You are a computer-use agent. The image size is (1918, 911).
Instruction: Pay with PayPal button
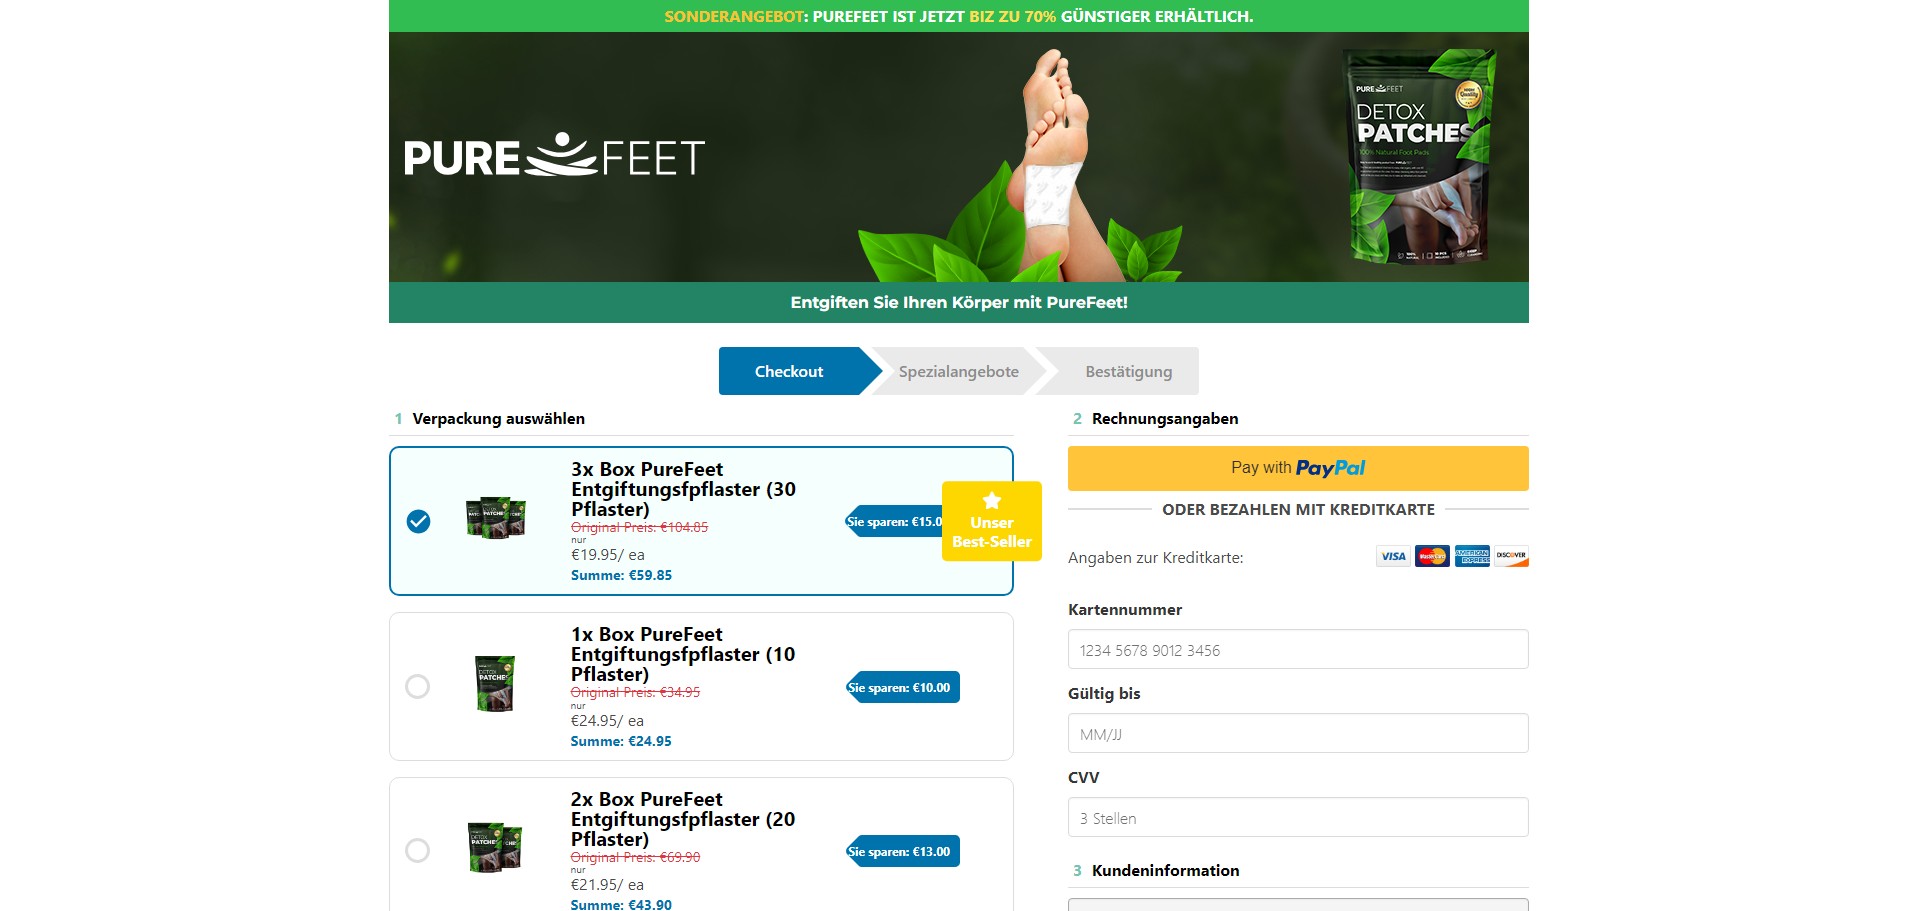tap(1298, 468)
